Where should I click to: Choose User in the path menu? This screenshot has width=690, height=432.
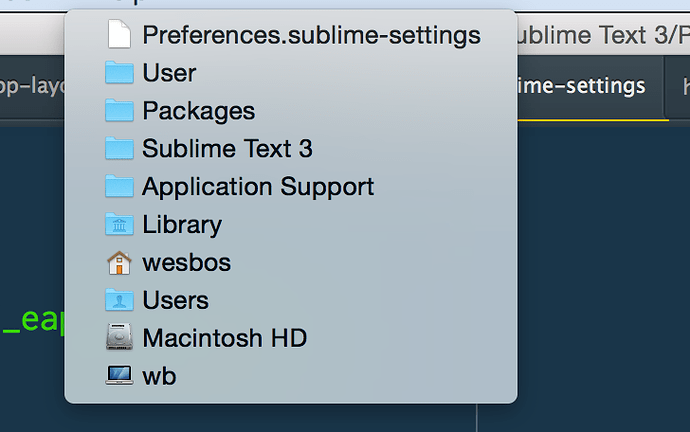291,73
